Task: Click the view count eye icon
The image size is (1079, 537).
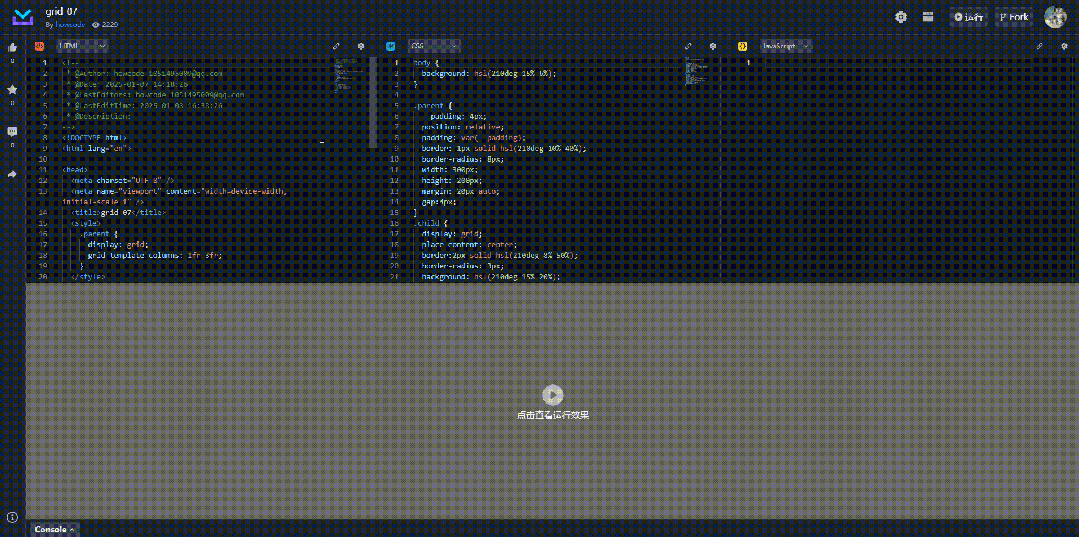Action: 96,24
